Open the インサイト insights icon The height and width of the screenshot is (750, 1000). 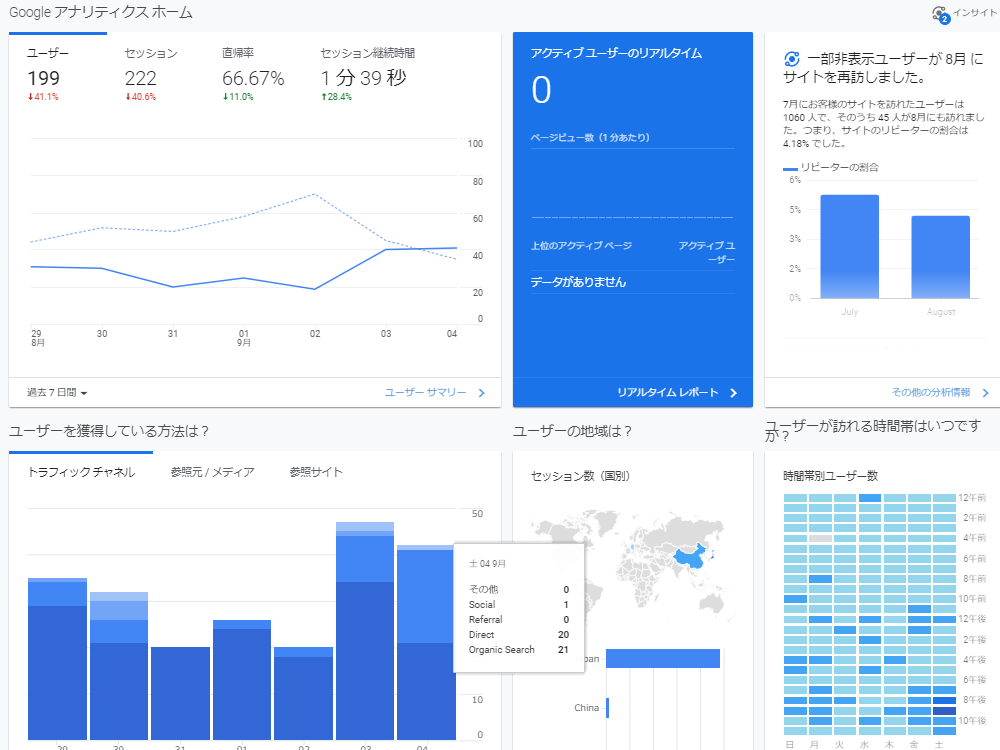point(941,14)
